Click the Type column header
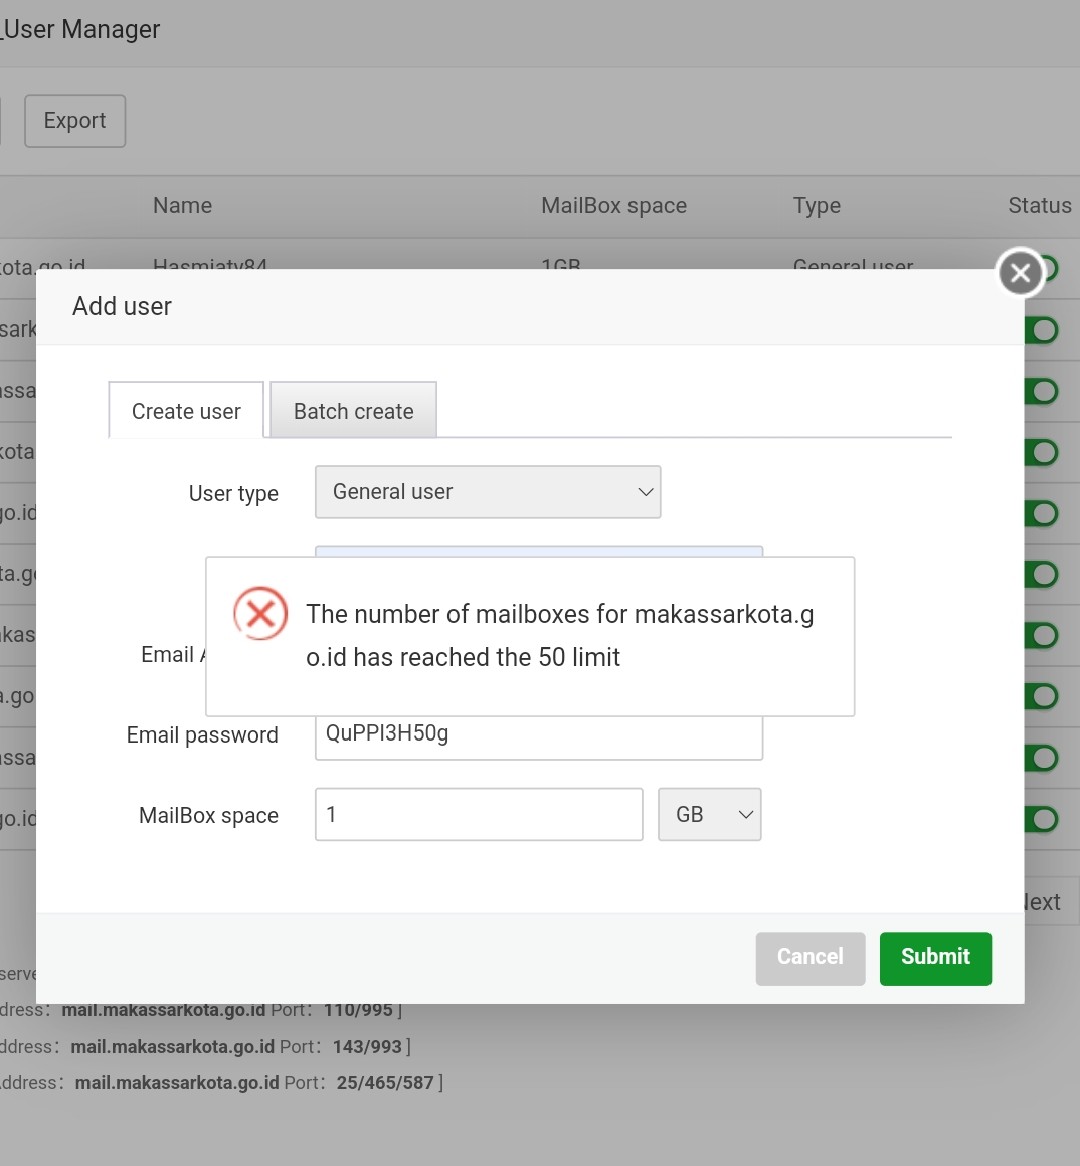 (816, 206)
